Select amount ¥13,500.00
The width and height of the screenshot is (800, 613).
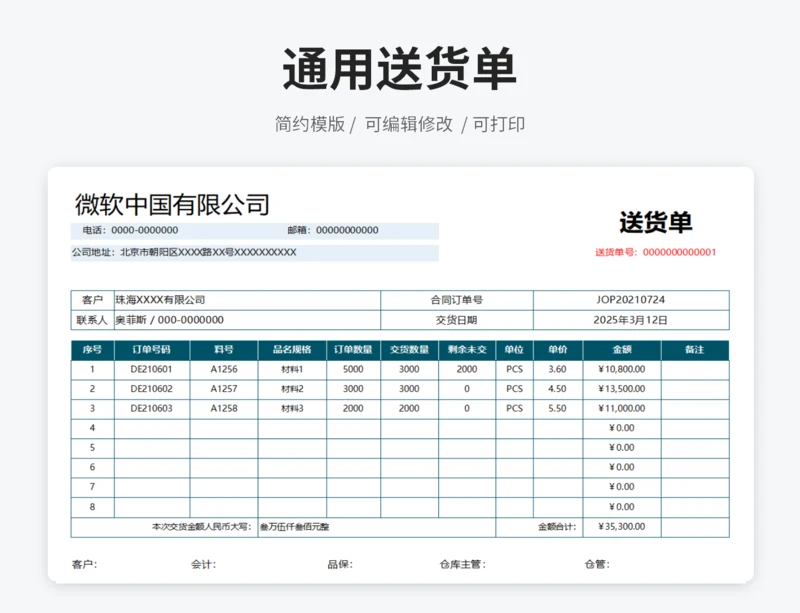pyautogui.click(x=622, y=389)
